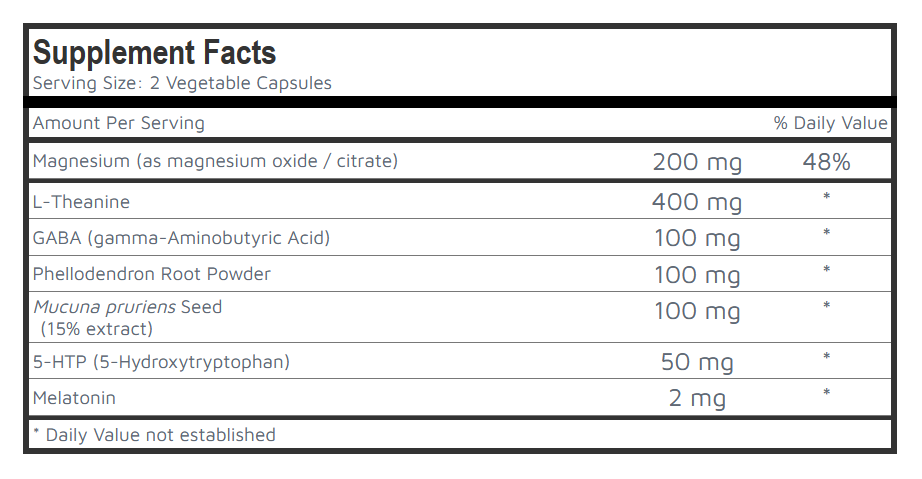Click the 100 mg amount for GABA
The width and height of the screenshot is (922, 479).
point(697,239)
